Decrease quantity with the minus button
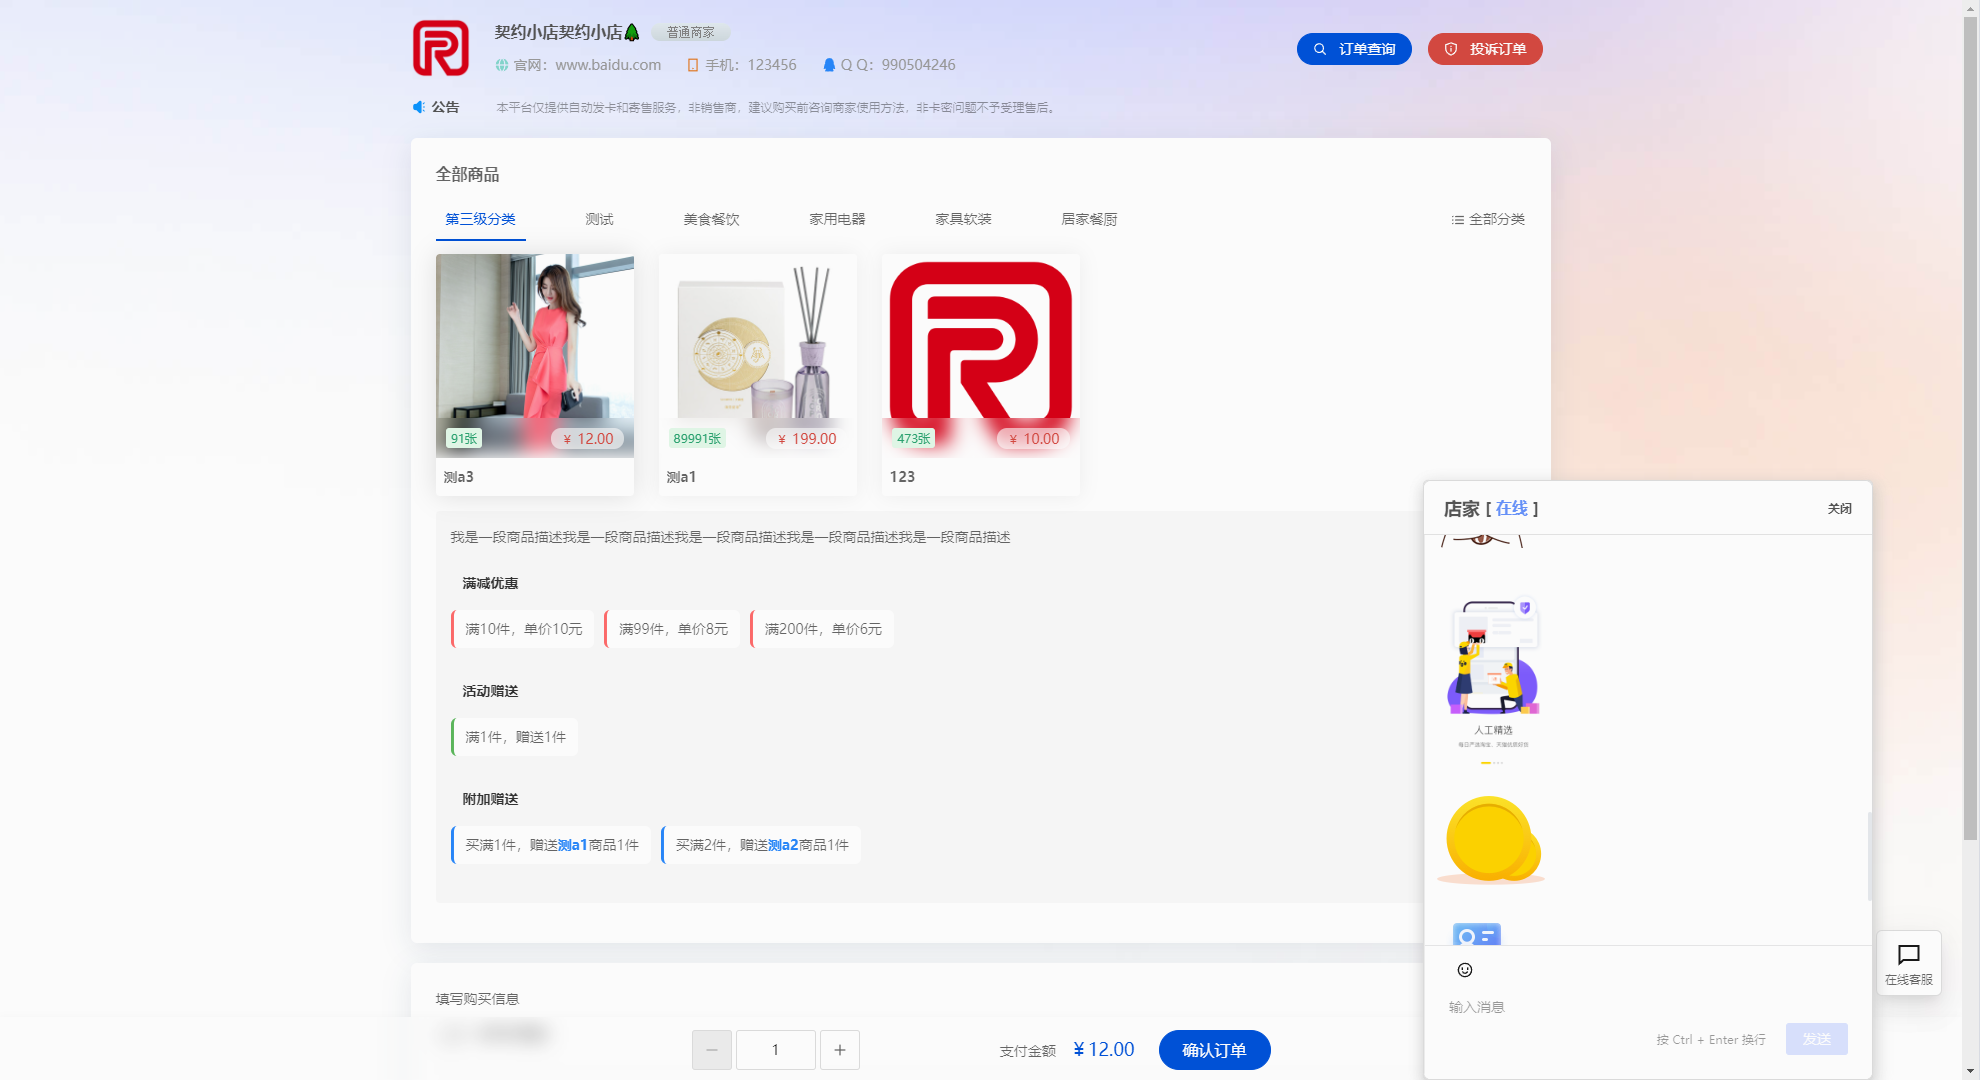 [712, 1050]
